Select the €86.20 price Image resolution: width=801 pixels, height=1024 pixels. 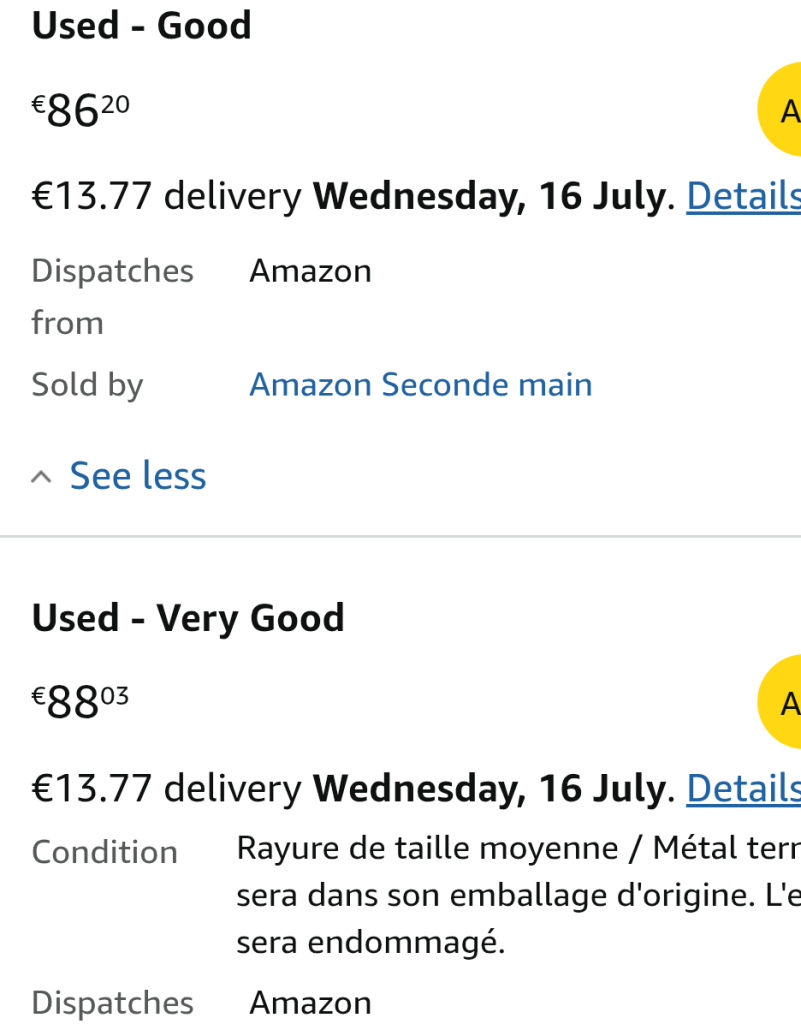pyautogui.click(x=81, y=110)
